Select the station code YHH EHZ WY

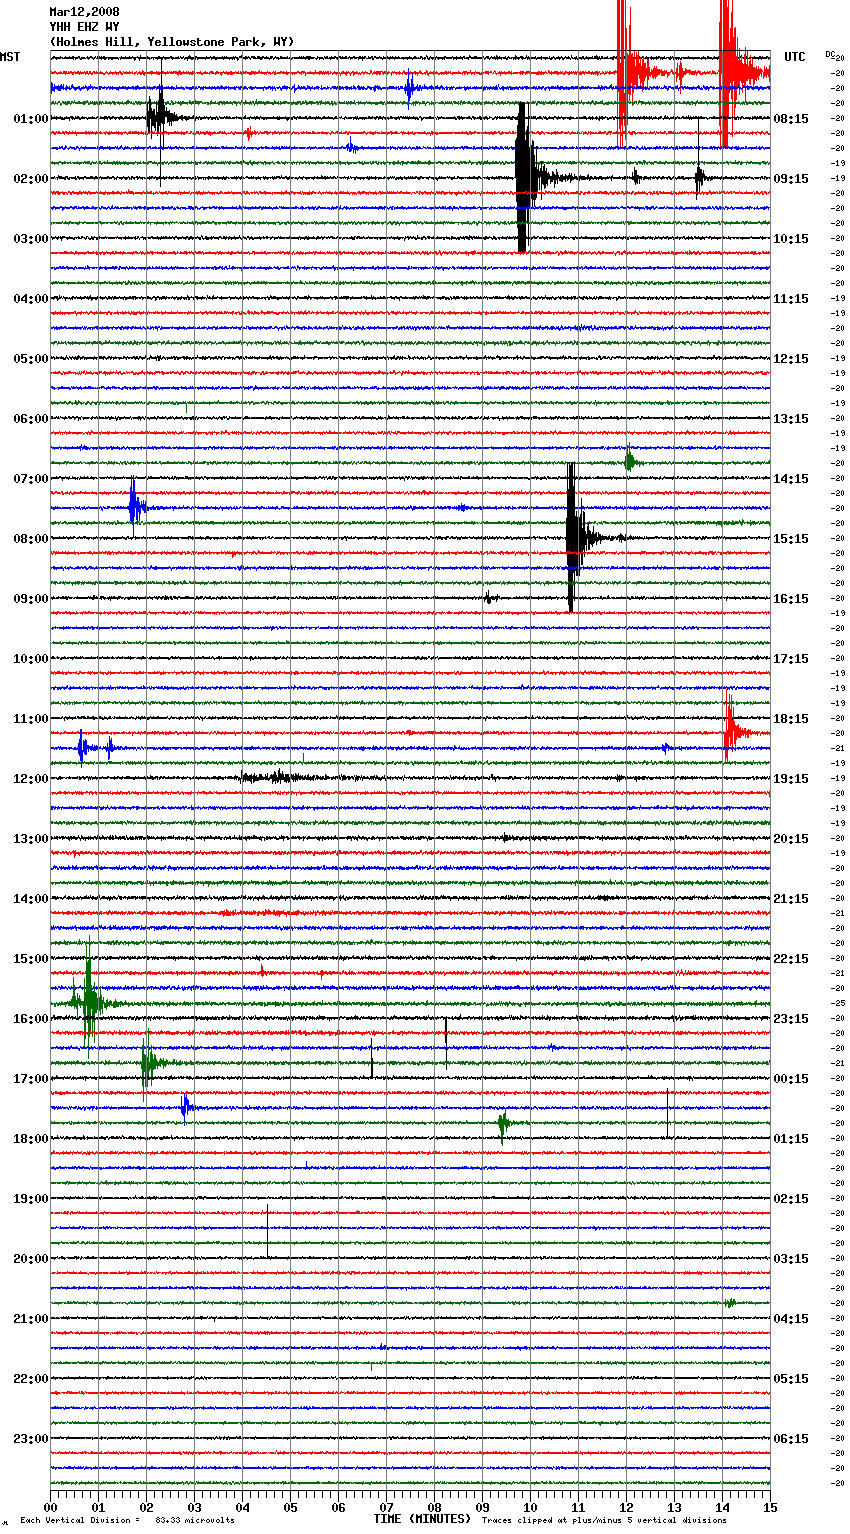coord(84,27)
